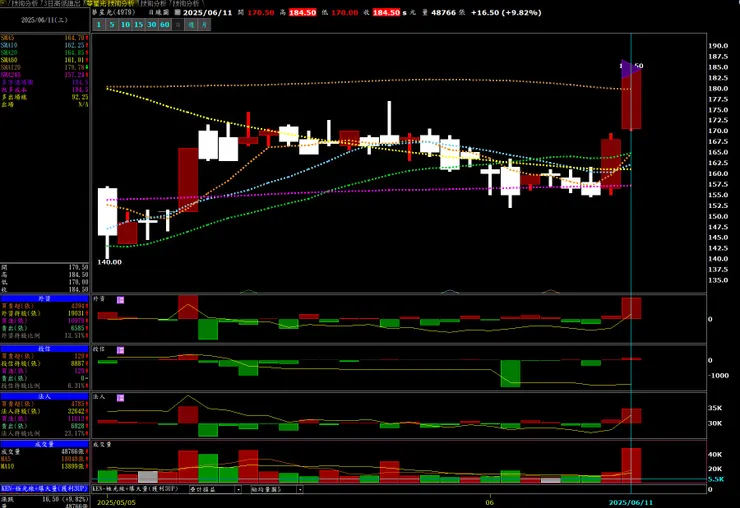
Task: Click the MA10 row in the 成交量 panel
Action: 44,466
